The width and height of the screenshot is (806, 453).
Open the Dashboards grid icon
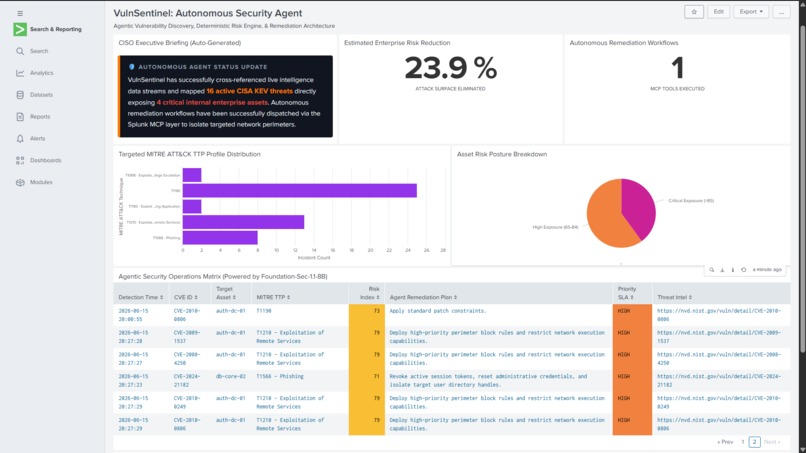click(20, 160)
